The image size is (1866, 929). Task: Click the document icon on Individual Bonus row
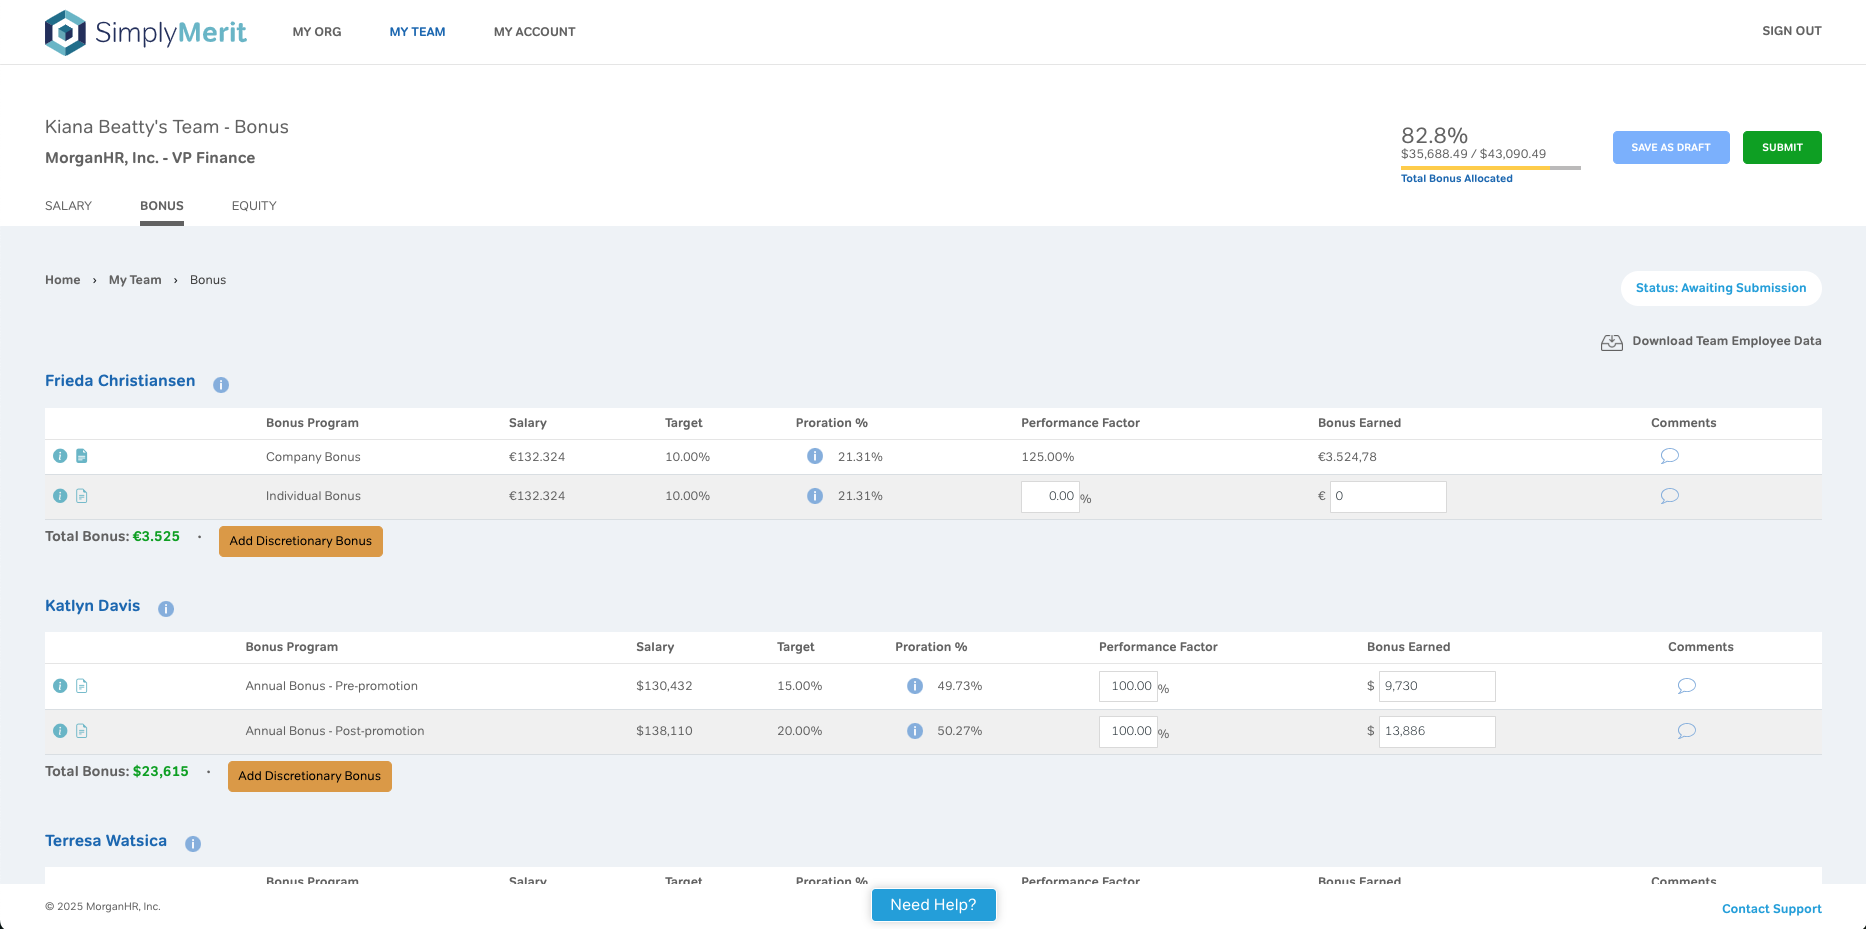click(81, 495)
